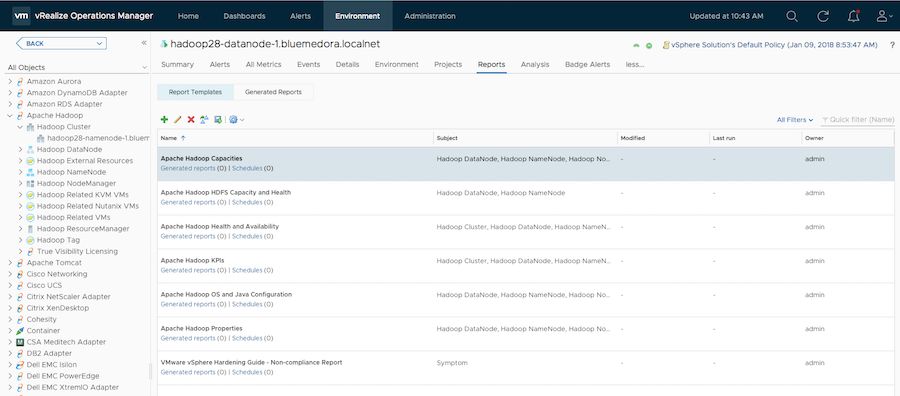Switch to the Dashboards menu

(x=245, y=16)
